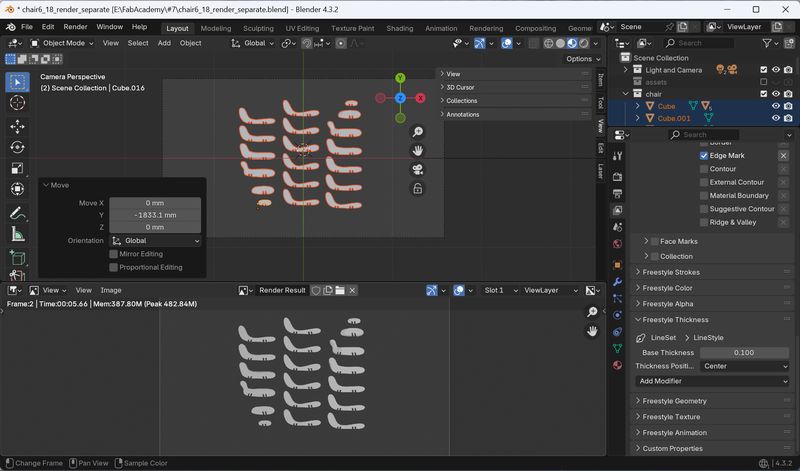Image resolution: width=800 pixels, height=471 pixels.
Task: Open the Tool properties tab
Action: click(617, 156)
